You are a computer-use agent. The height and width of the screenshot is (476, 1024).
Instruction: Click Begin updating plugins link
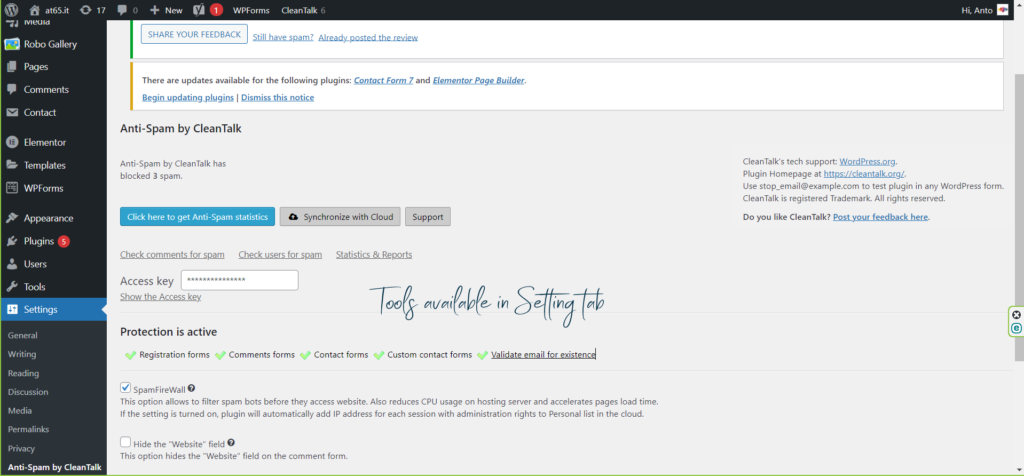(x=188, y=97)
